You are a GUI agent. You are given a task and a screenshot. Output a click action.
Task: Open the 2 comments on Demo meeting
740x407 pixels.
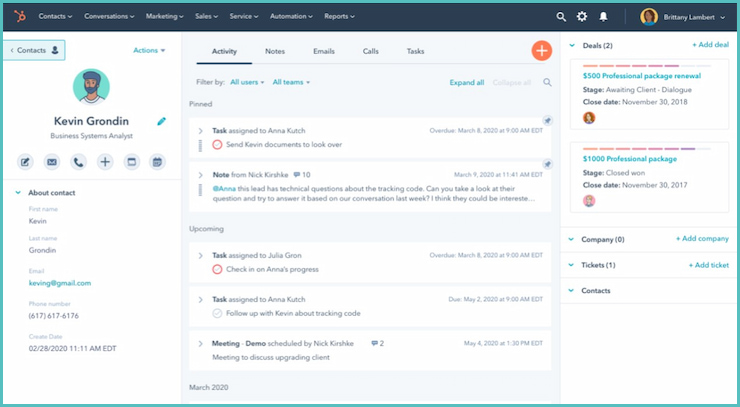coord(378,343)
